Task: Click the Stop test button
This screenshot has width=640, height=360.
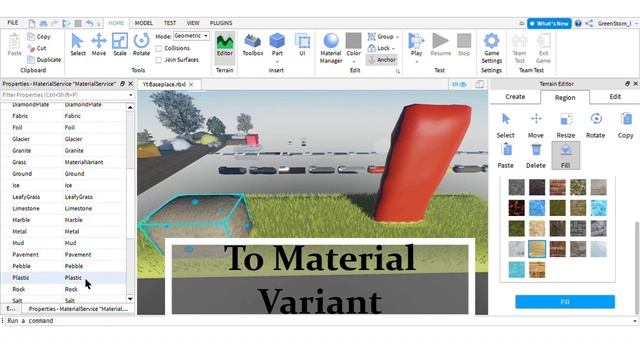Action: click(464, 45)
